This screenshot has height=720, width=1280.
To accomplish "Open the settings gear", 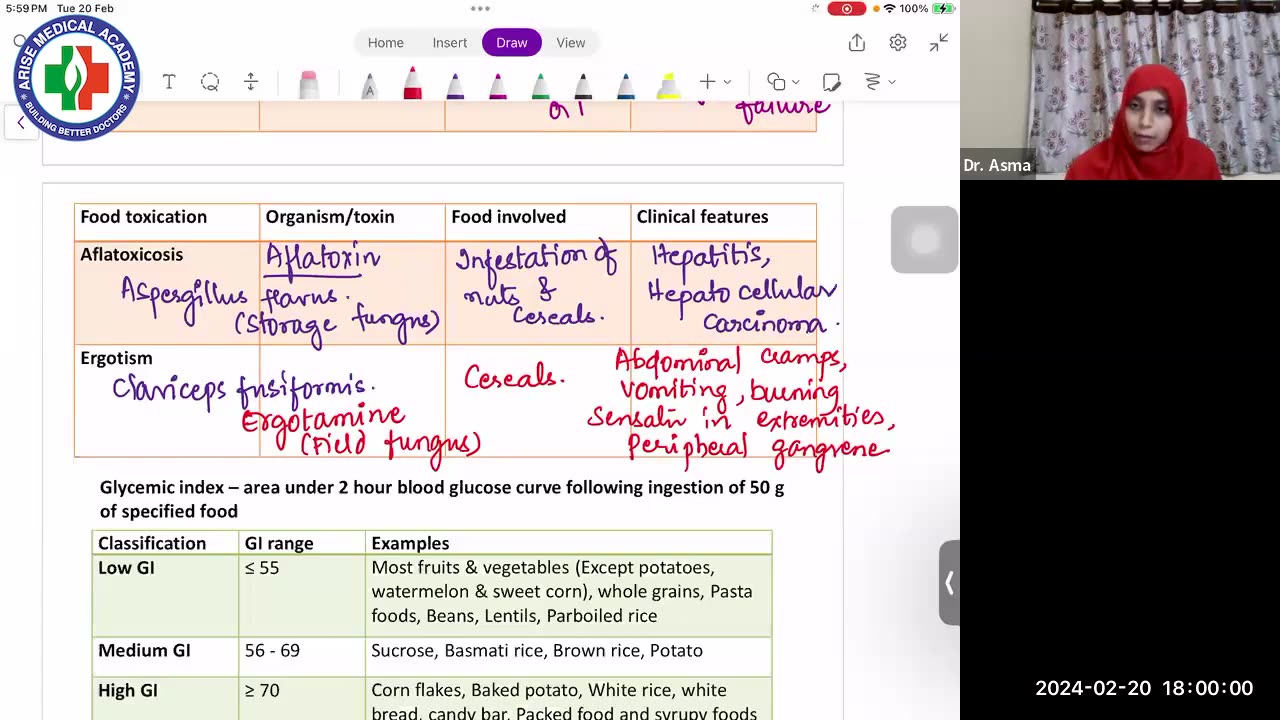I will click(x=898, y=43).
